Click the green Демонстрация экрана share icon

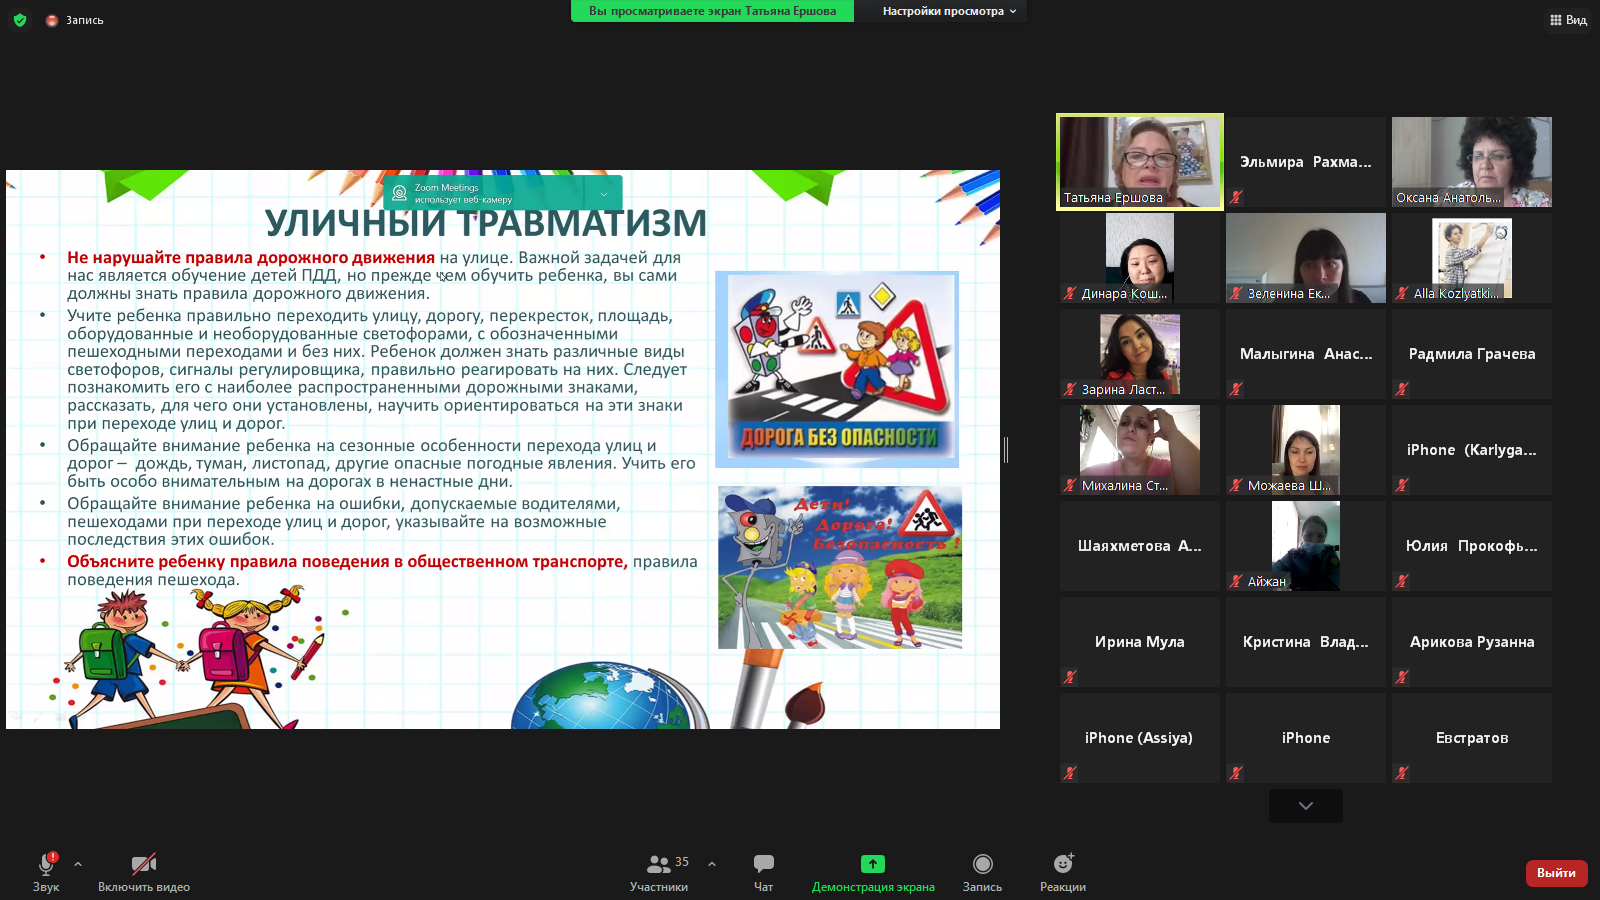coord(872,864)
